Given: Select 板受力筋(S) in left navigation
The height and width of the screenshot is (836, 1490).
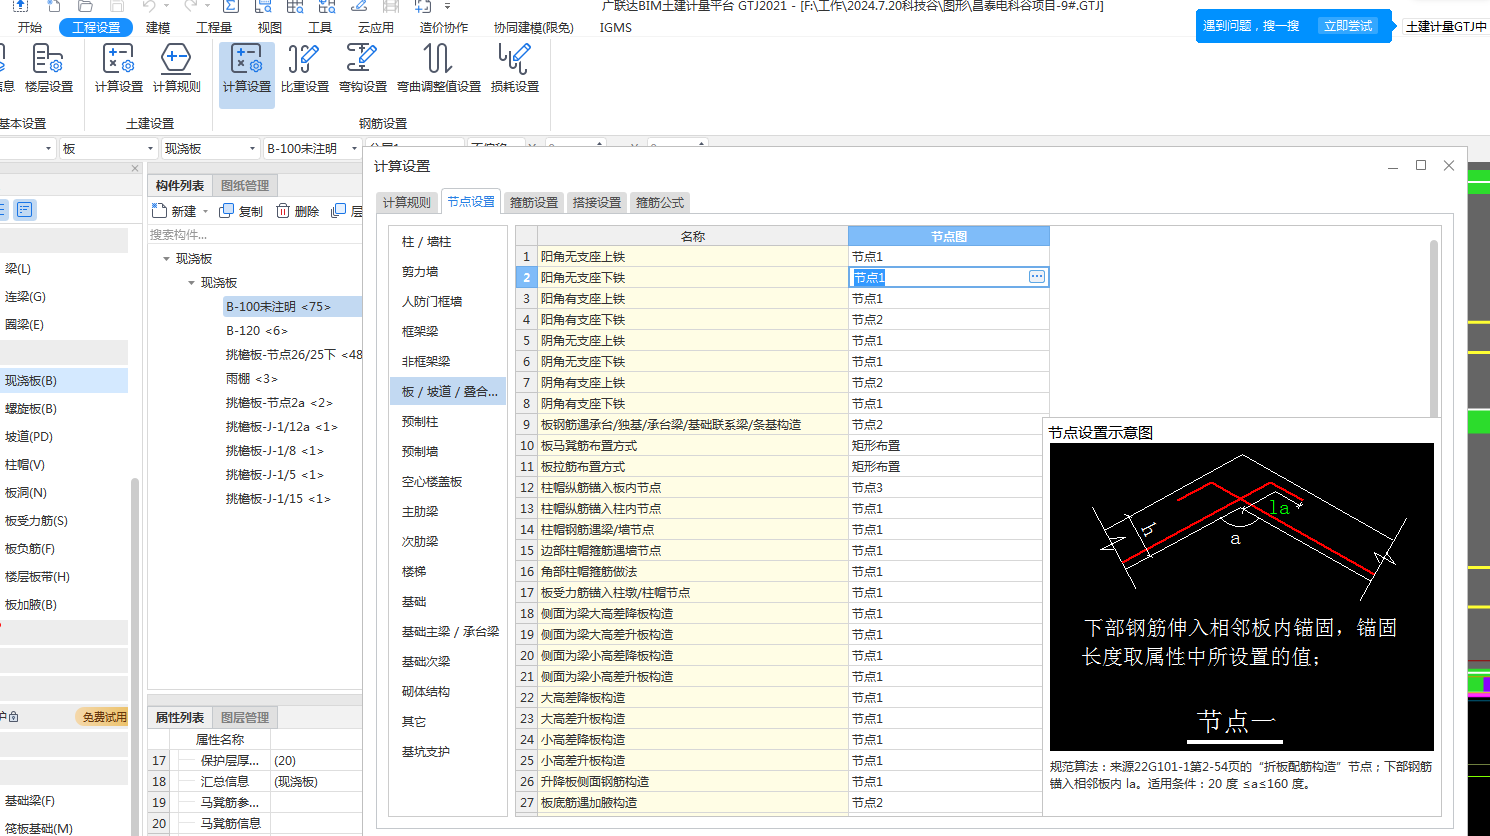Looking at the screenshot, I should (x=36, y=520).
